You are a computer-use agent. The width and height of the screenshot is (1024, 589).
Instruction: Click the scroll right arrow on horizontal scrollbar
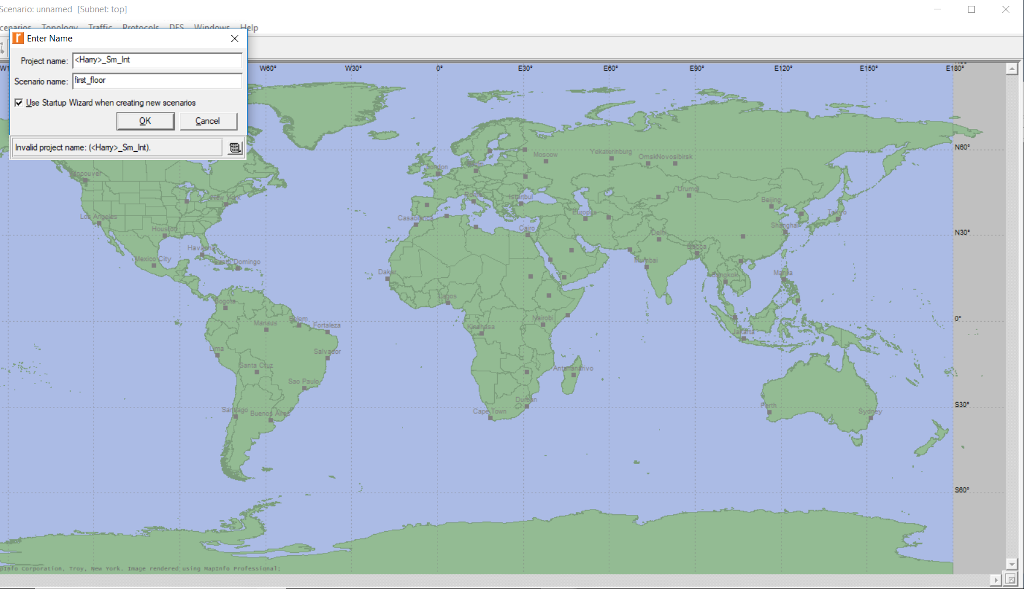click(x=996, y=580)
